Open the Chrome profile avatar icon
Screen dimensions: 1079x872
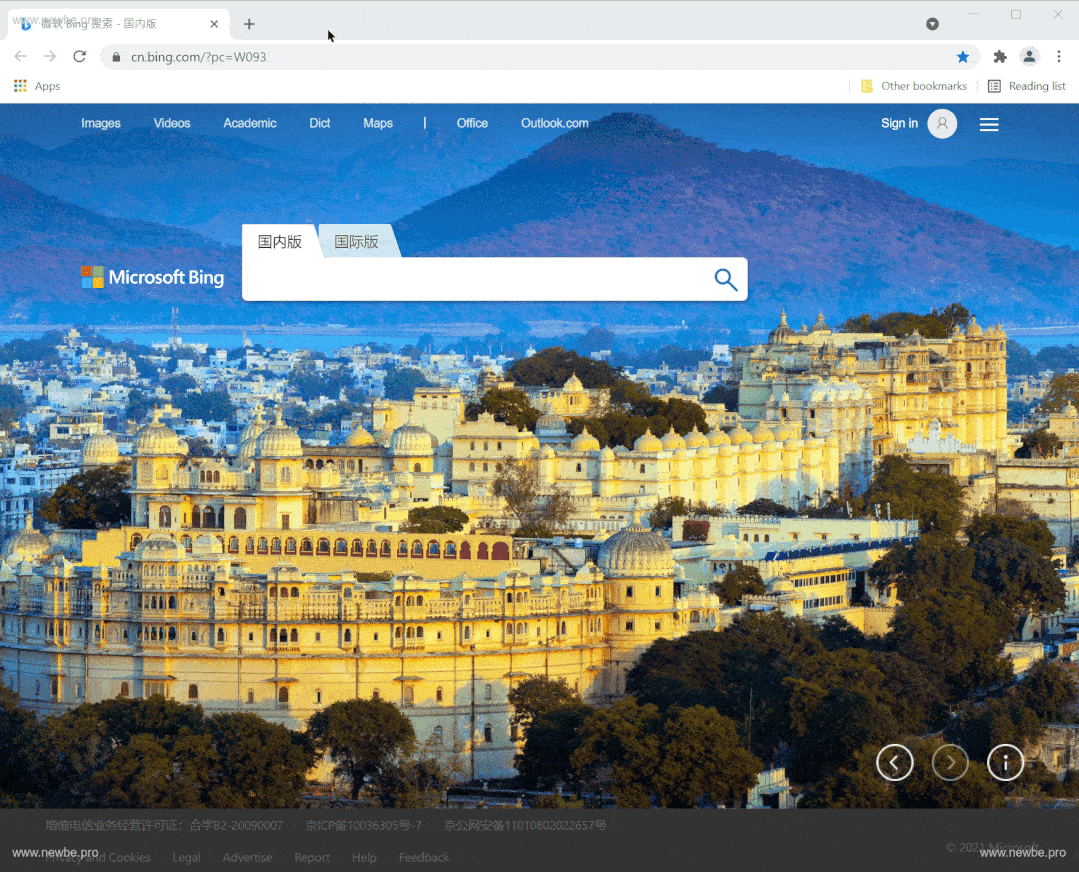pos(1029,57)
